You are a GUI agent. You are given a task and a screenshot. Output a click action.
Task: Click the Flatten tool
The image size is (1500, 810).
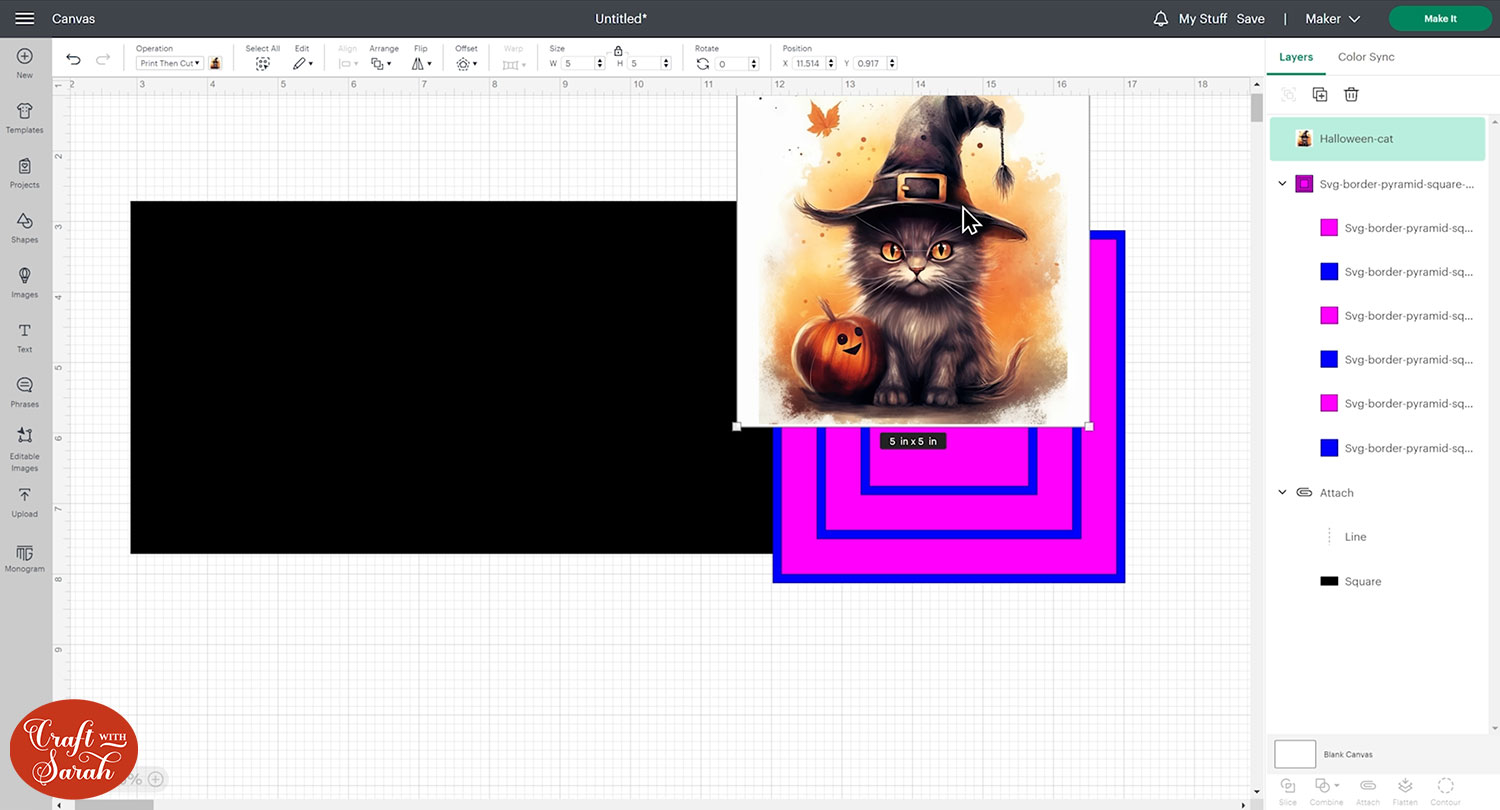pos(1405,790)
